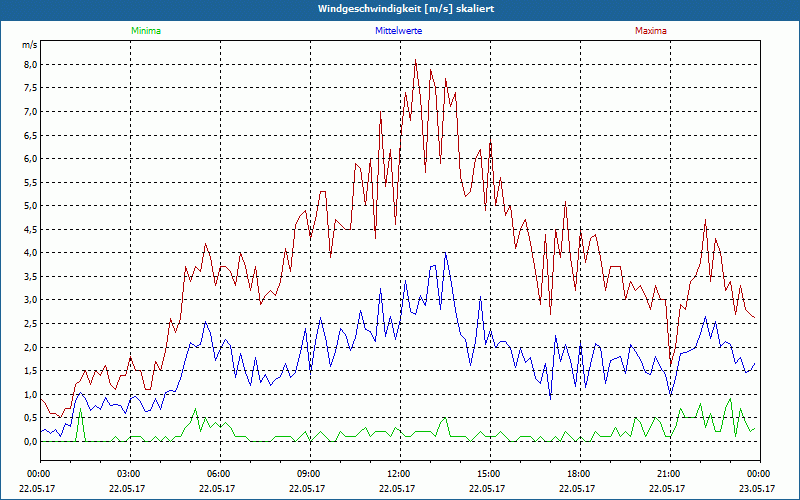Click the 7,5 y-axis value
The height and width of the screenshot is (500, 800).
31,88
